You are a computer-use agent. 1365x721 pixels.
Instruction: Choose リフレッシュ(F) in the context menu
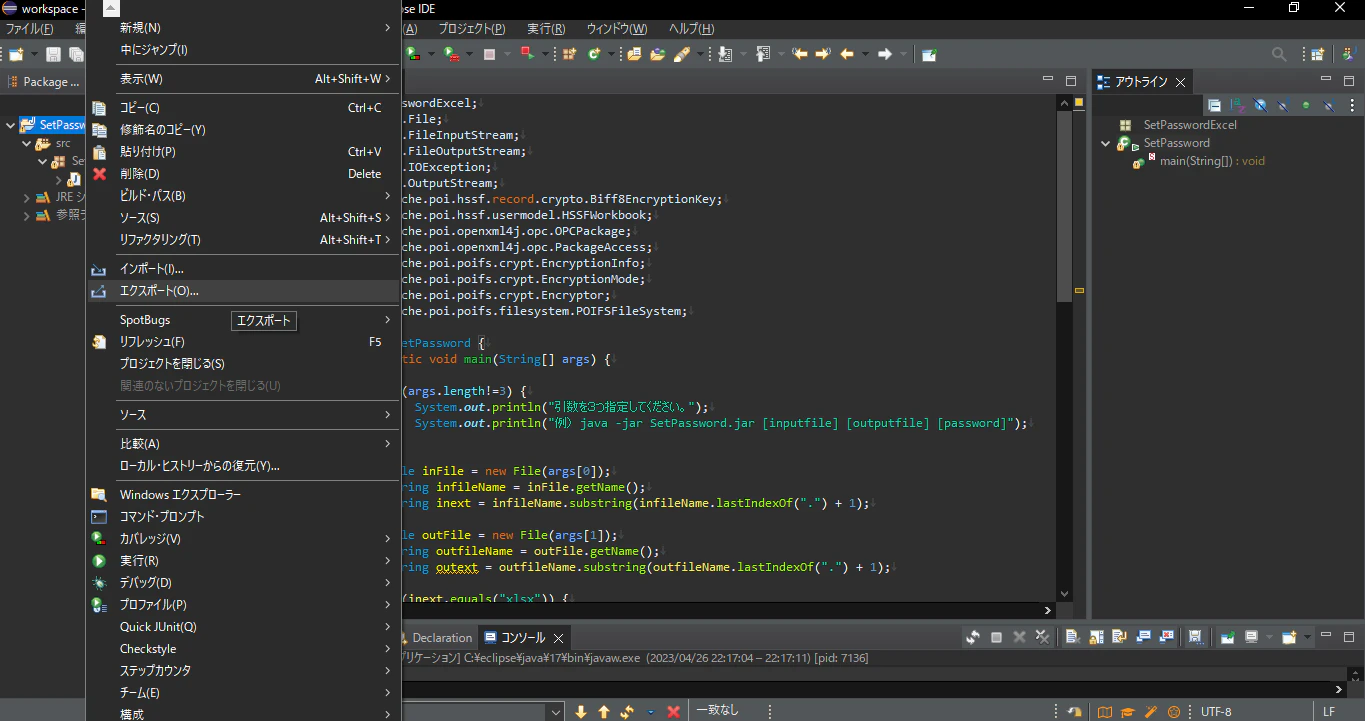pyautogui.click(x=152, y=342)
